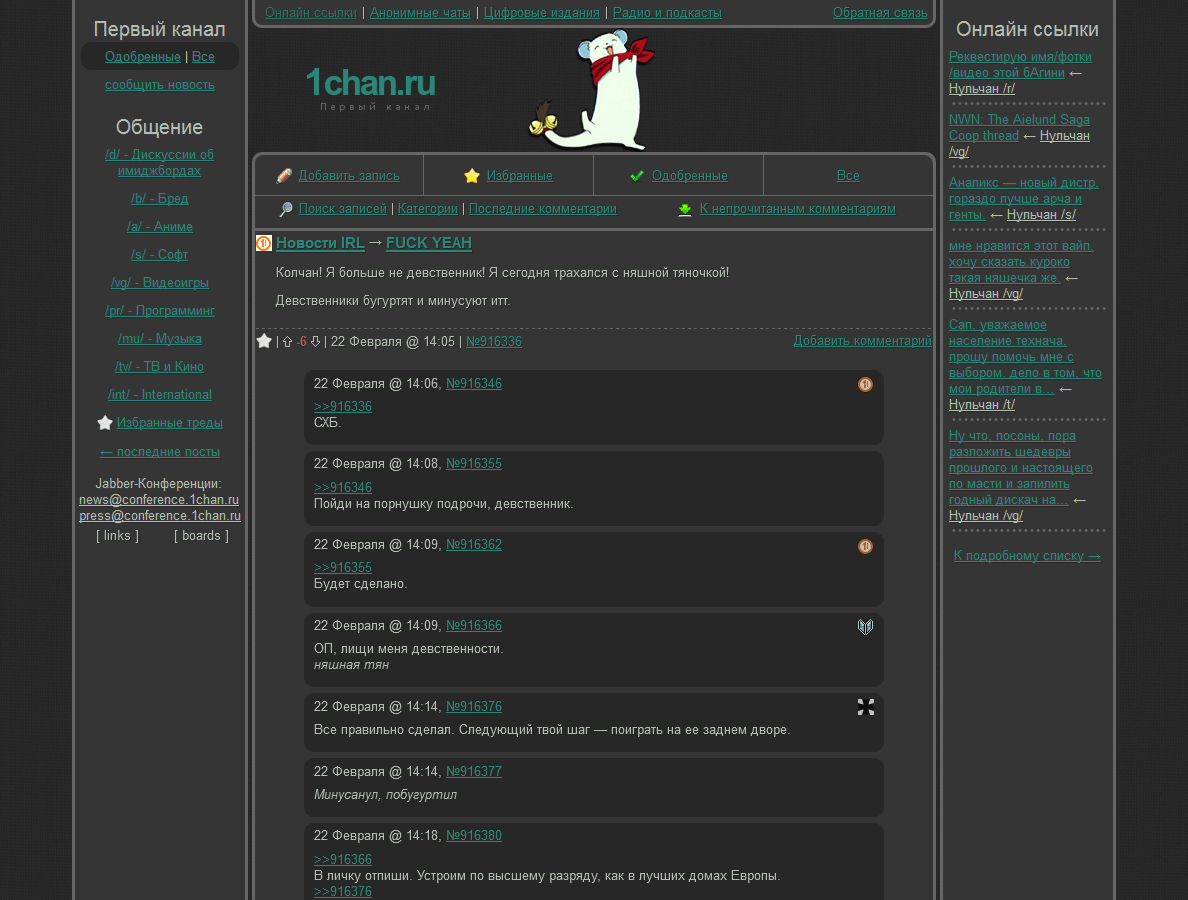Viewport: 1188px width, 900px height.
Task: Open the /int/ - International board
Action: coord(160,395)
